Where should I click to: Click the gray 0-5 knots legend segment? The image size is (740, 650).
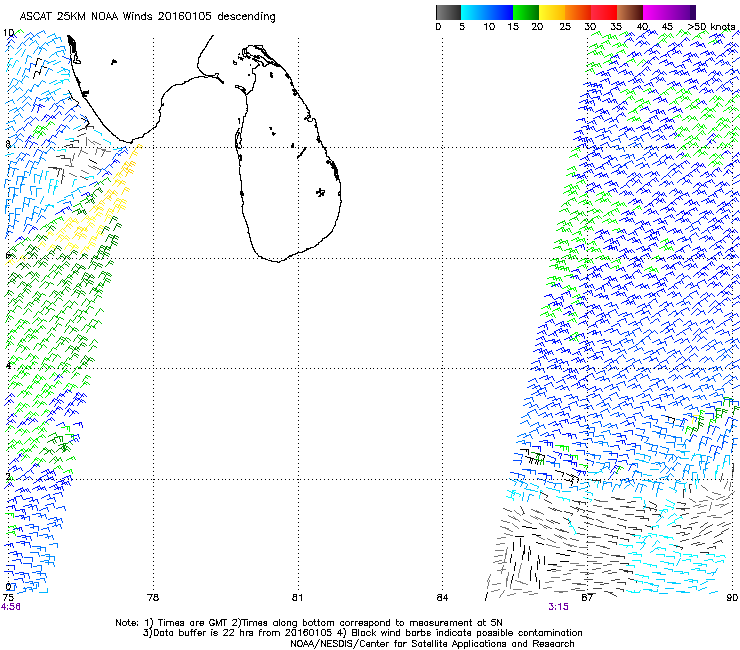448,12
